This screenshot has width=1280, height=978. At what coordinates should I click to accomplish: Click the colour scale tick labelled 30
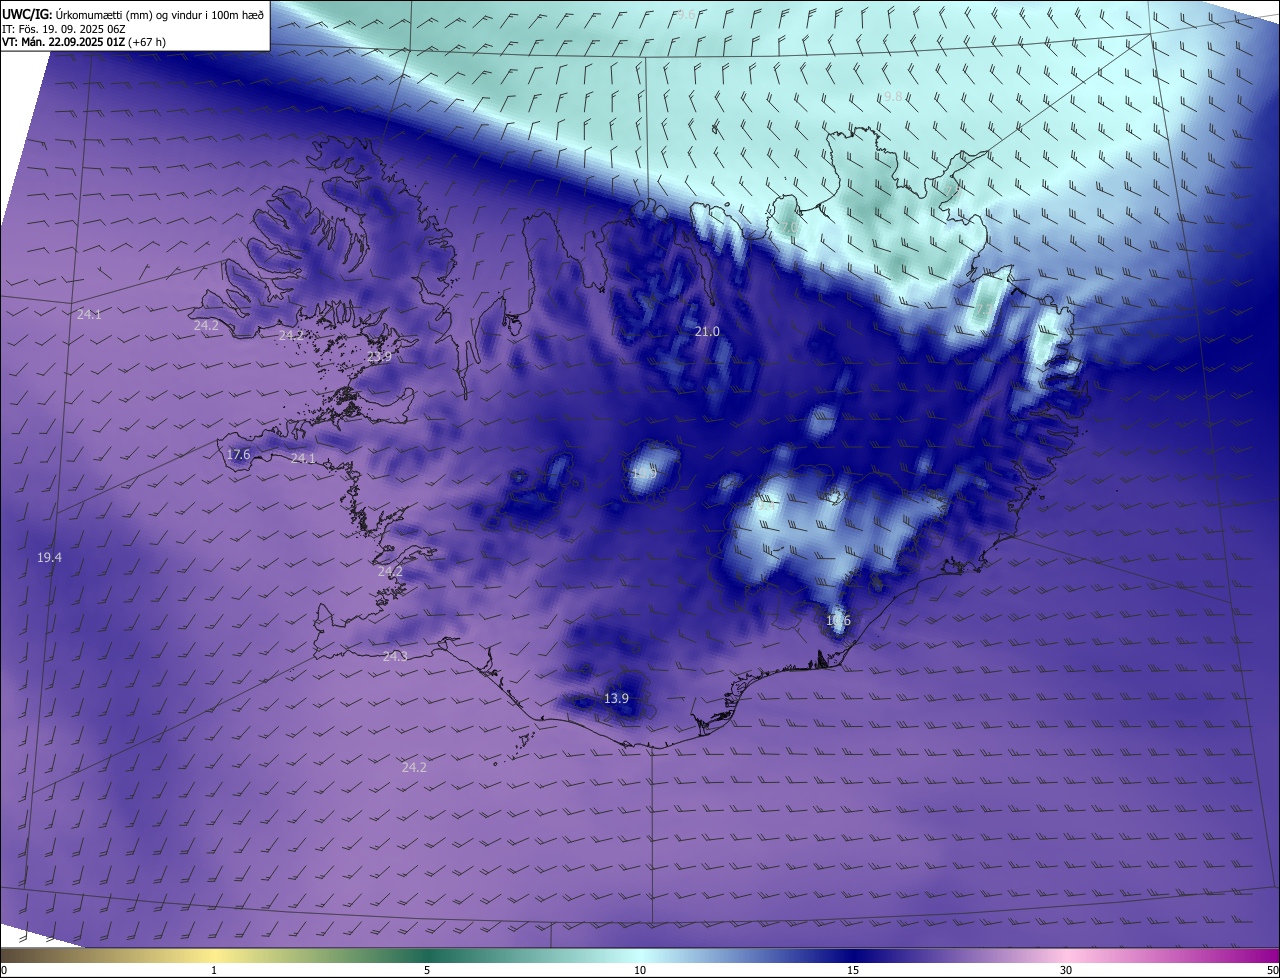point(1066,970)
